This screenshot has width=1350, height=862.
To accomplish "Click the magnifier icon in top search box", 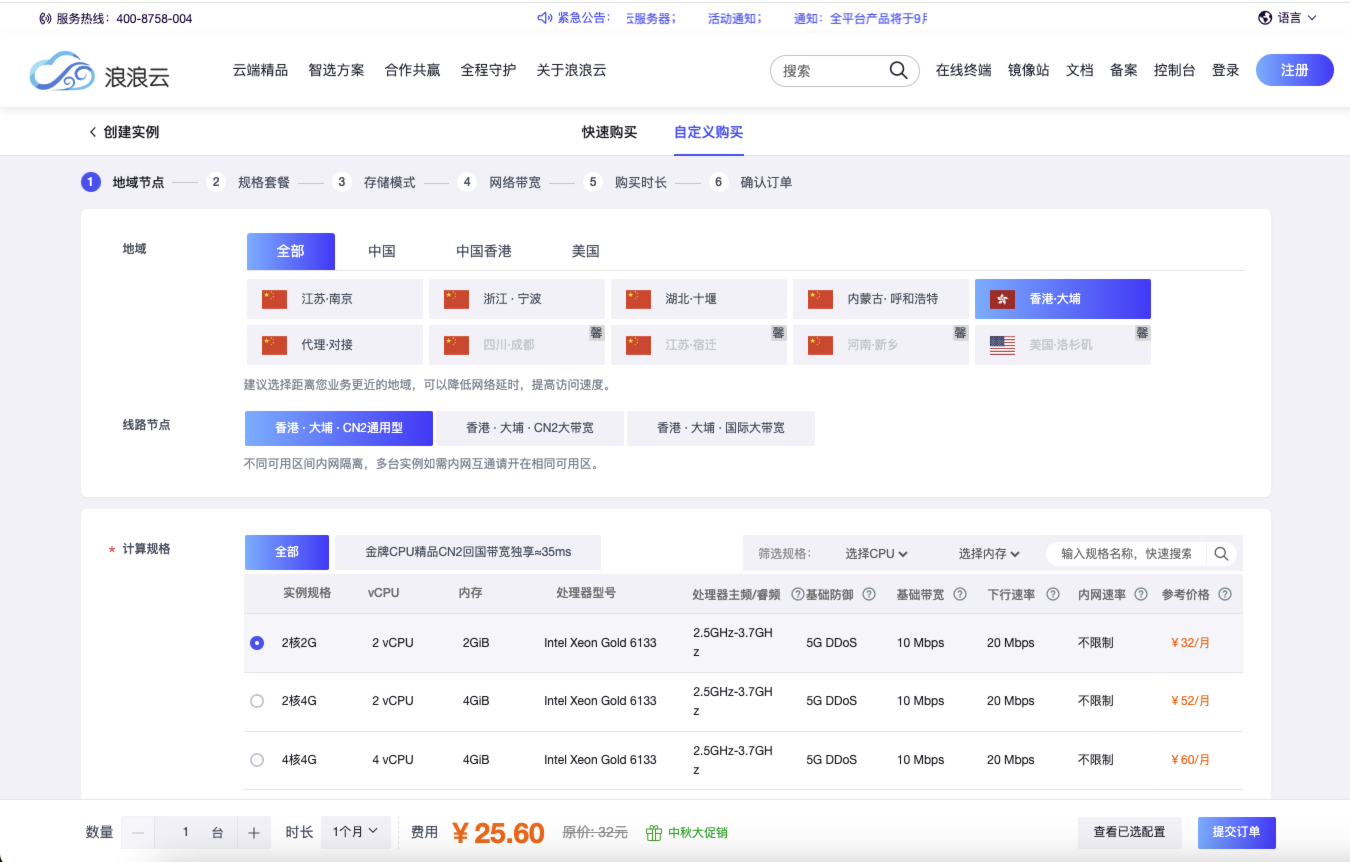I will click(898, 70).
